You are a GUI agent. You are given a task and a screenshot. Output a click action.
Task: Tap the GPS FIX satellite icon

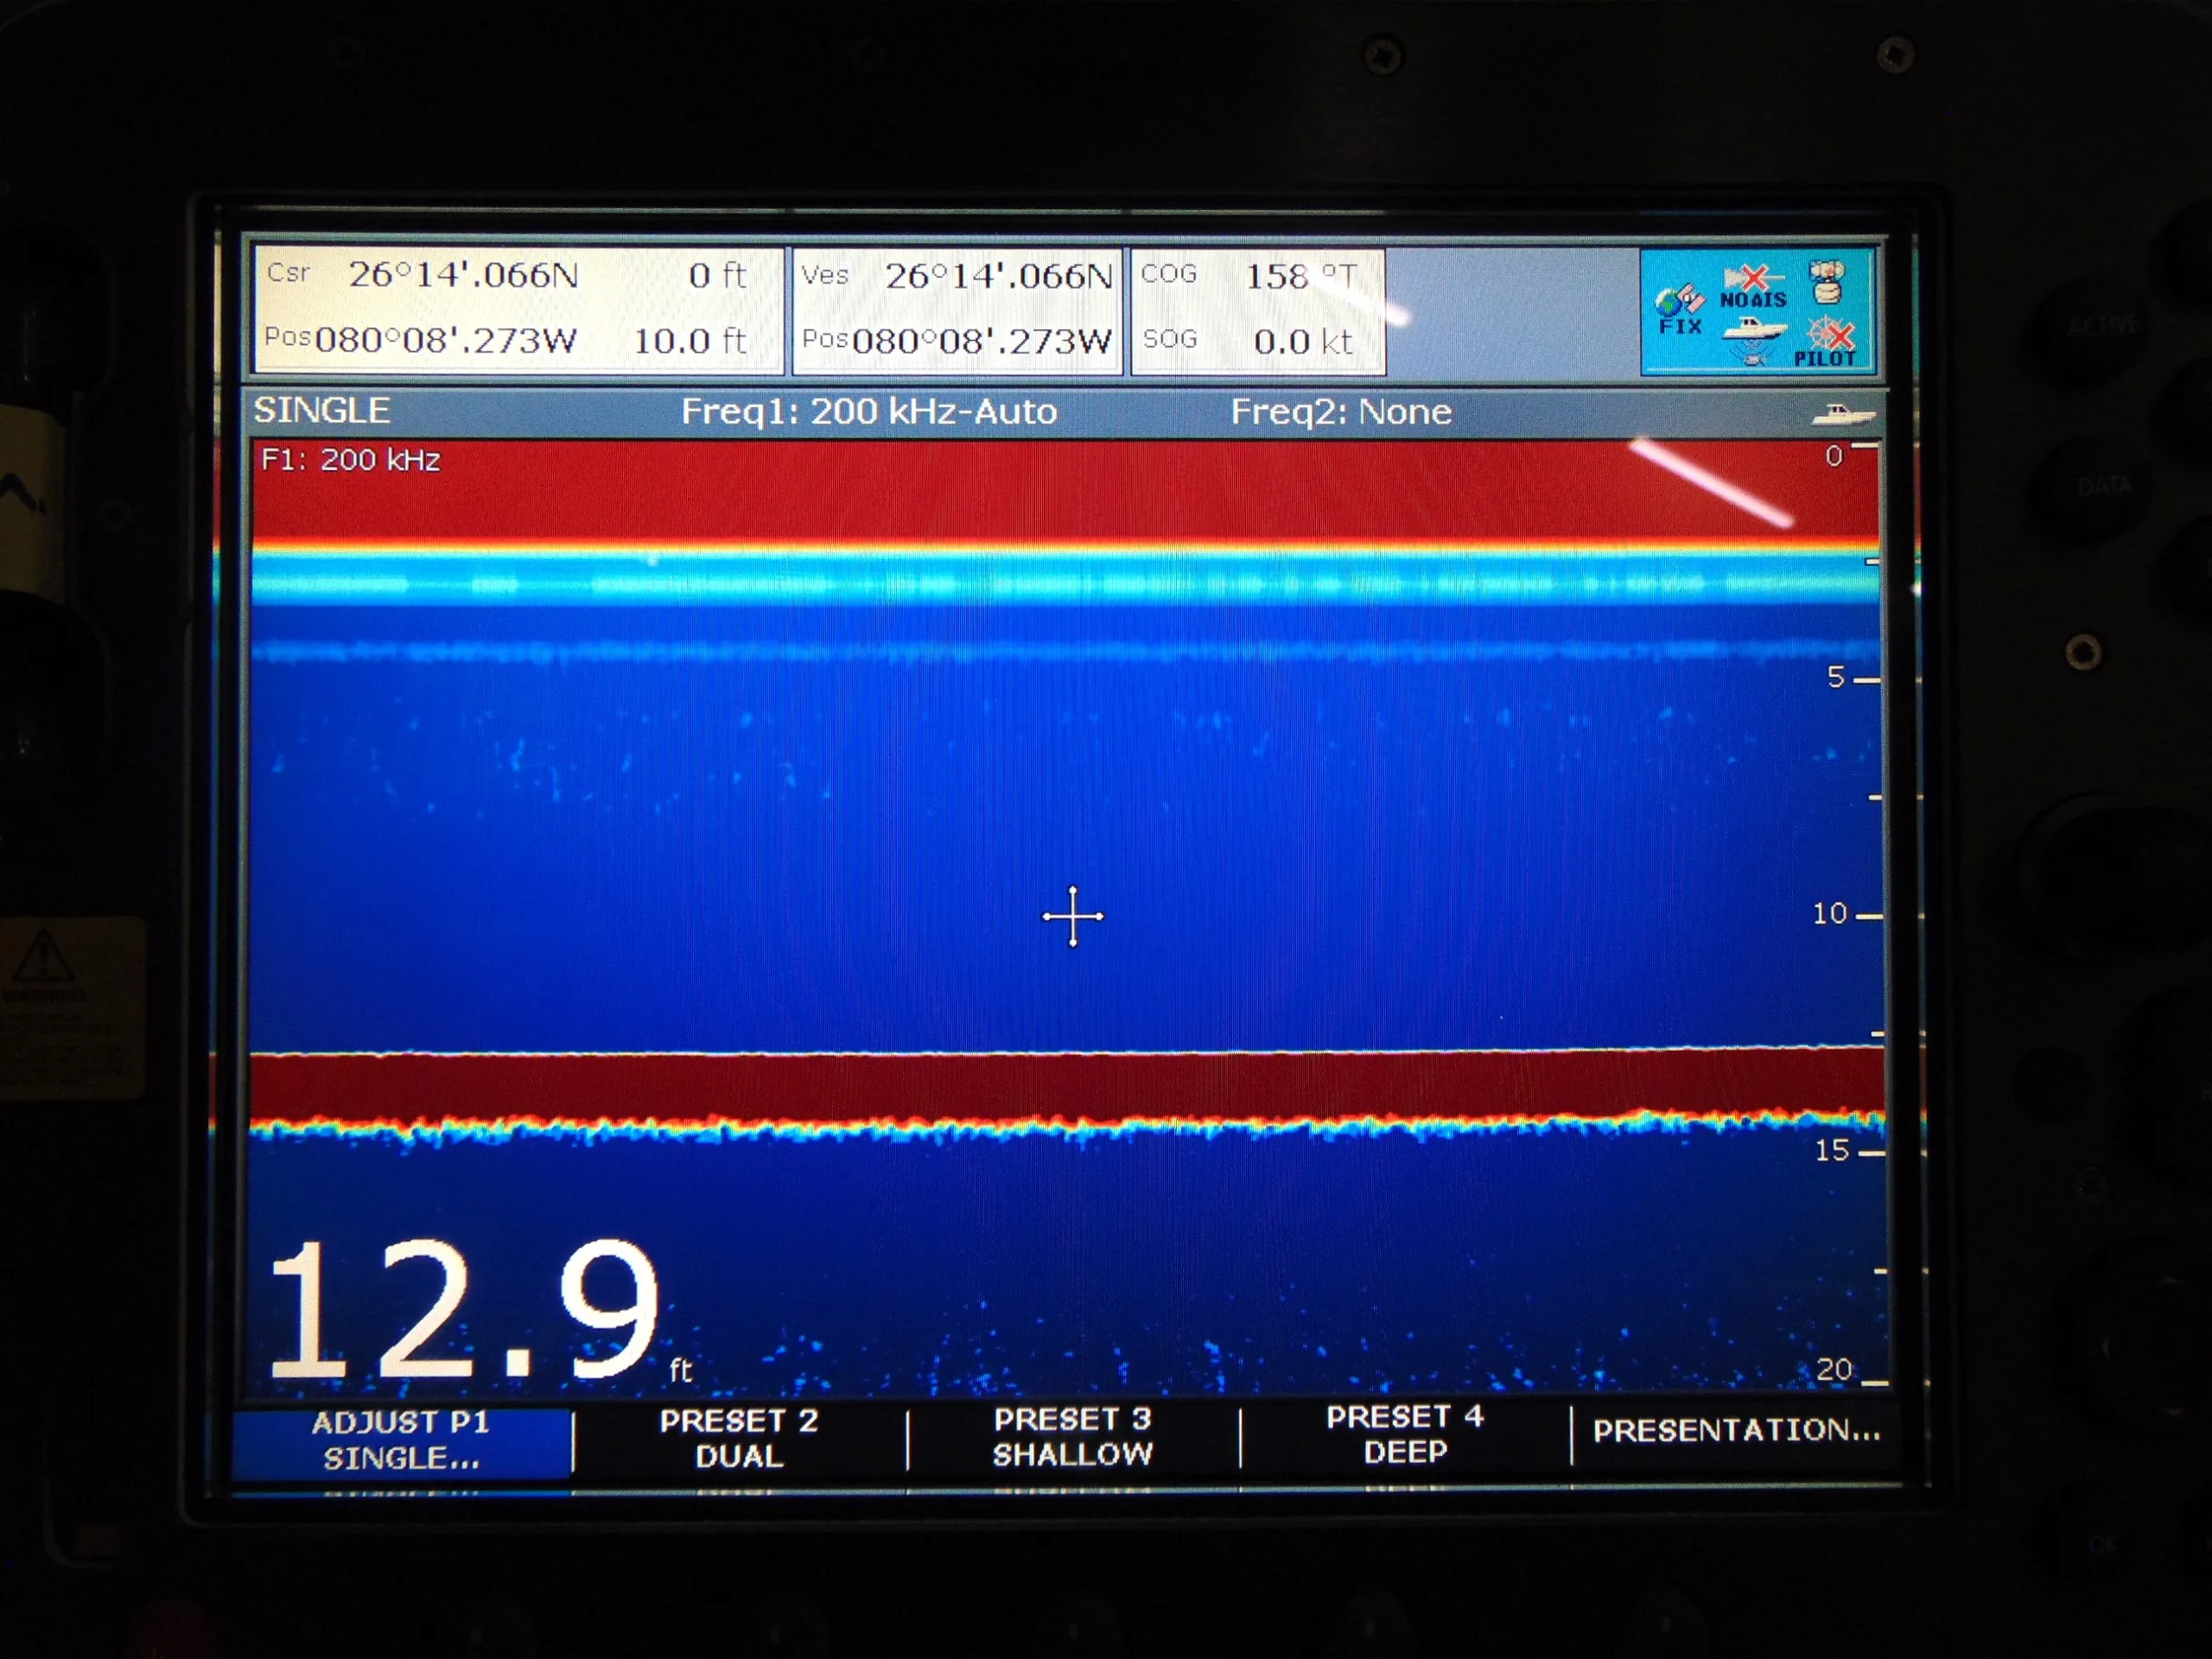[x=1679, y=310]
